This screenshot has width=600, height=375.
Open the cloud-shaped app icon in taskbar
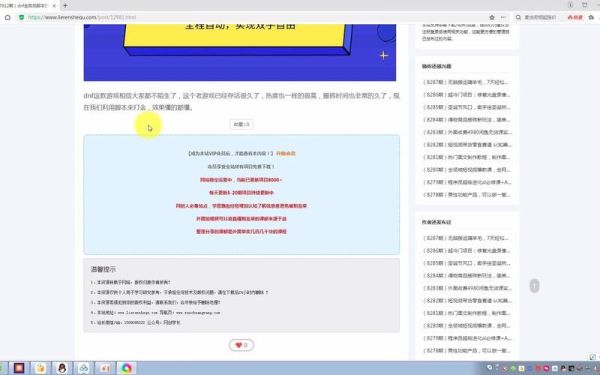pos(83,368)
